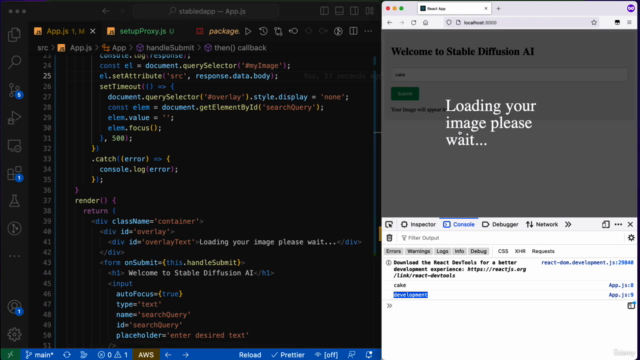Open notifications bell in status bar

coord(369,355)
